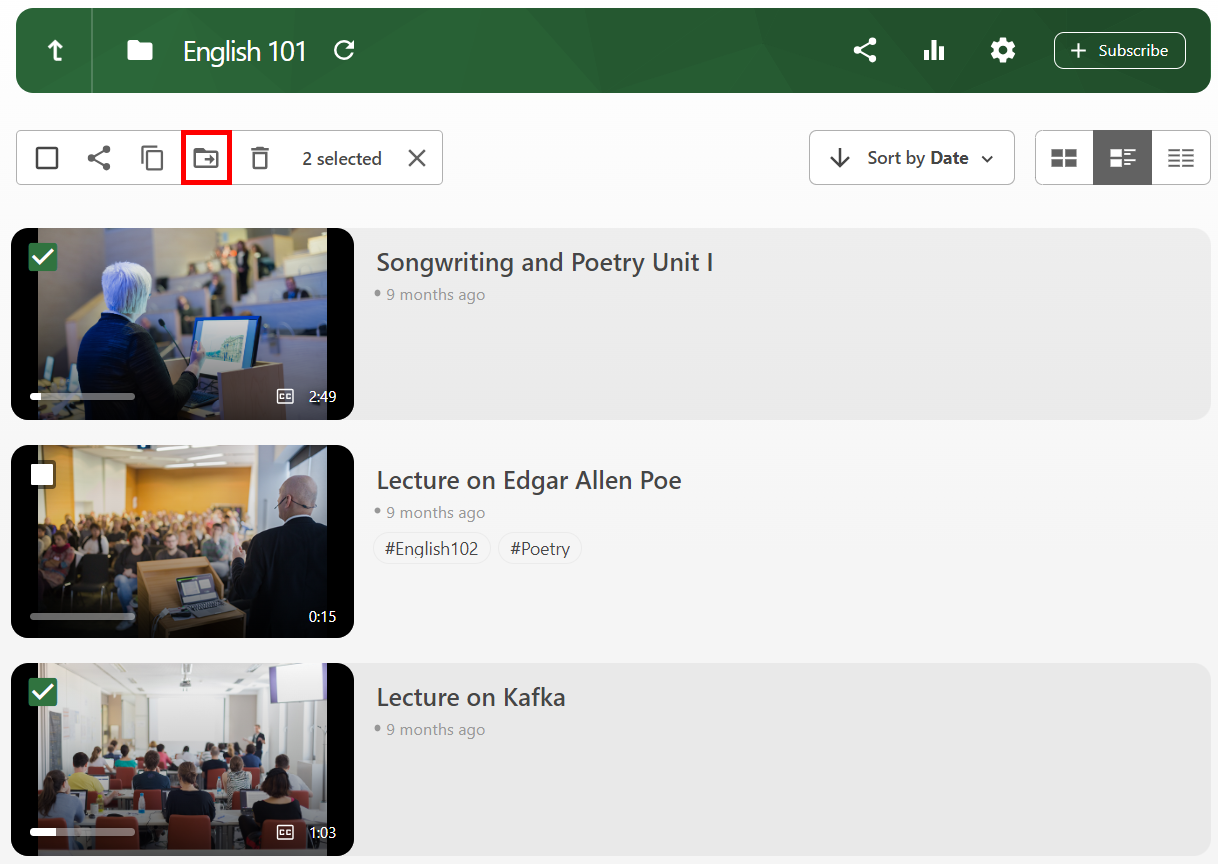Go up to the parent folder
The width and height of the screenshot is (1218, 864).
pos(55,51)
